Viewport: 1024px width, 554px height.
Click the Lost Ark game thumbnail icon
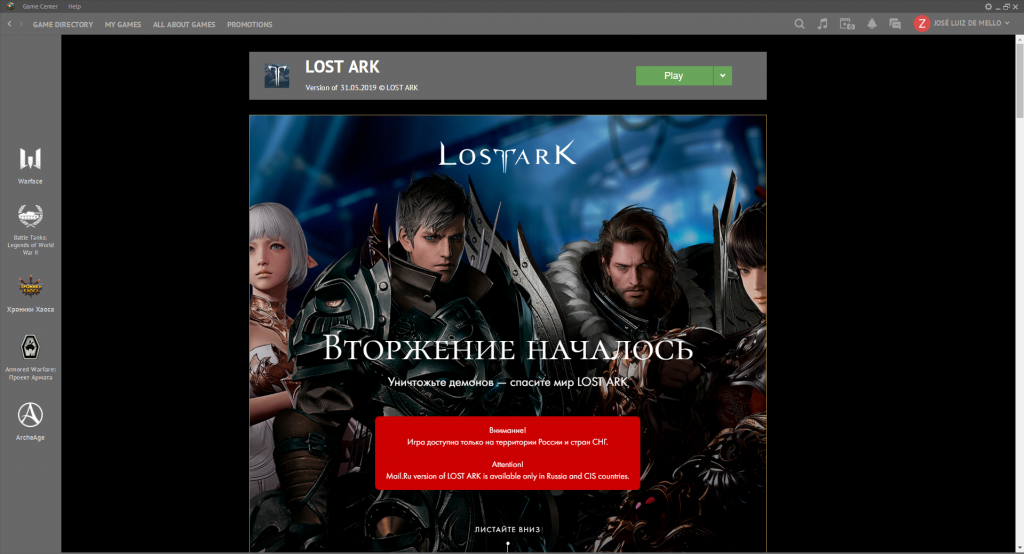coord(277,76)
